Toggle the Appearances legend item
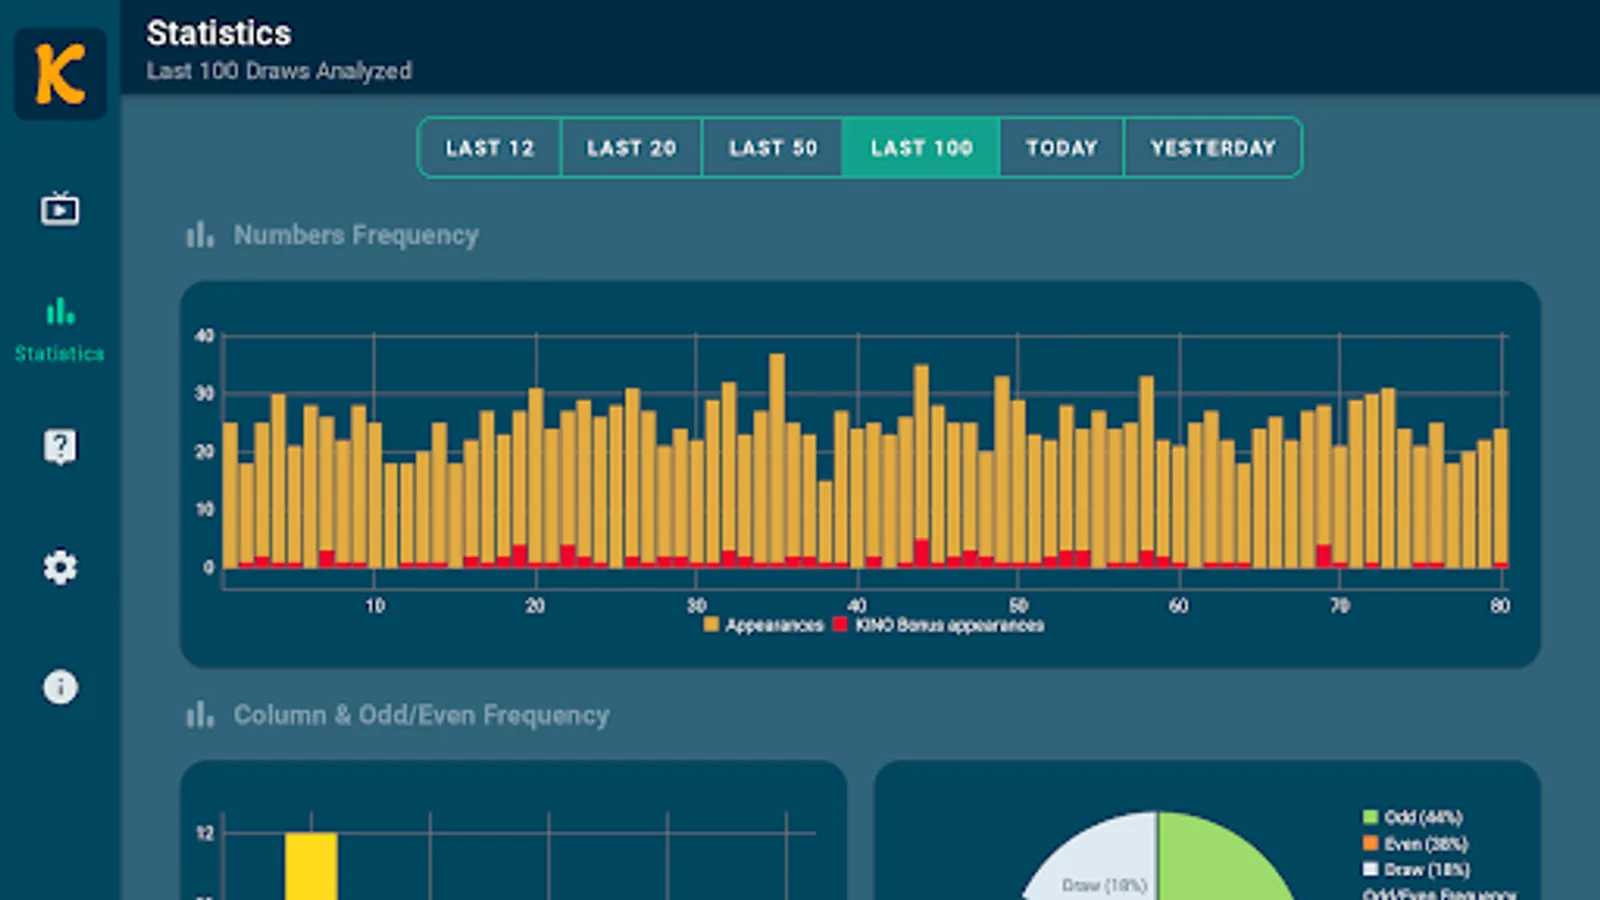1600x900 pixels. point(763,625)
